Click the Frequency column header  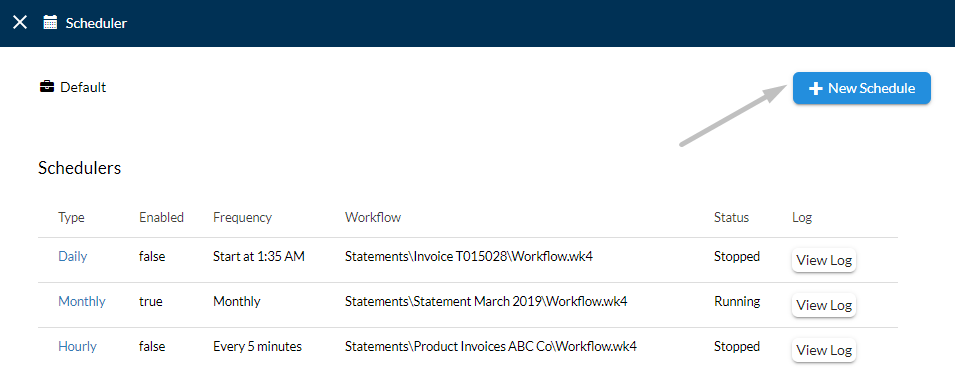click(x=242, y=217)
